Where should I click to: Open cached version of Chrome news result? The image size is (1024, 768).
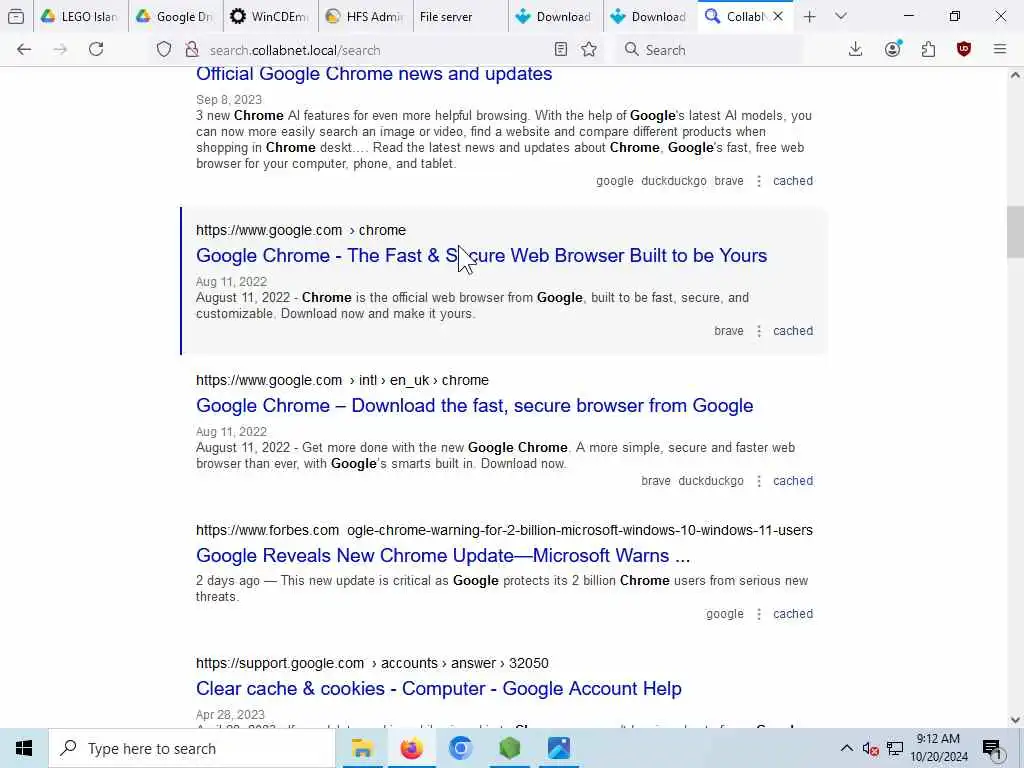(793, 181)
